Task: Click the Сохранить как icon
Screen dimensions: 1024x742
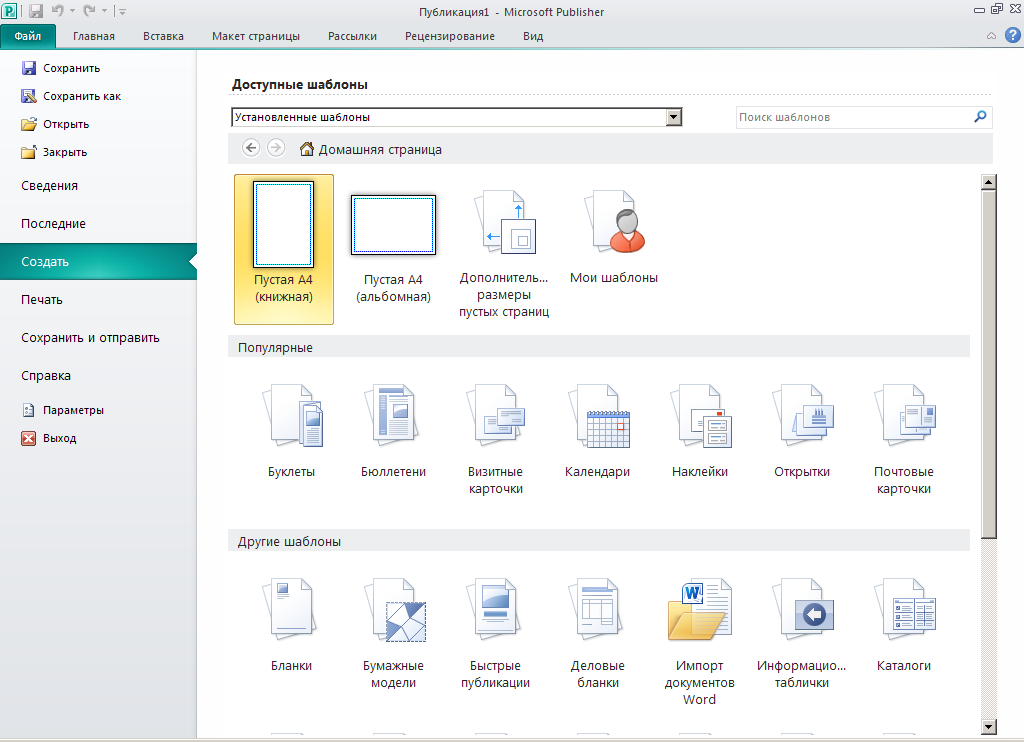Action: 29,96
